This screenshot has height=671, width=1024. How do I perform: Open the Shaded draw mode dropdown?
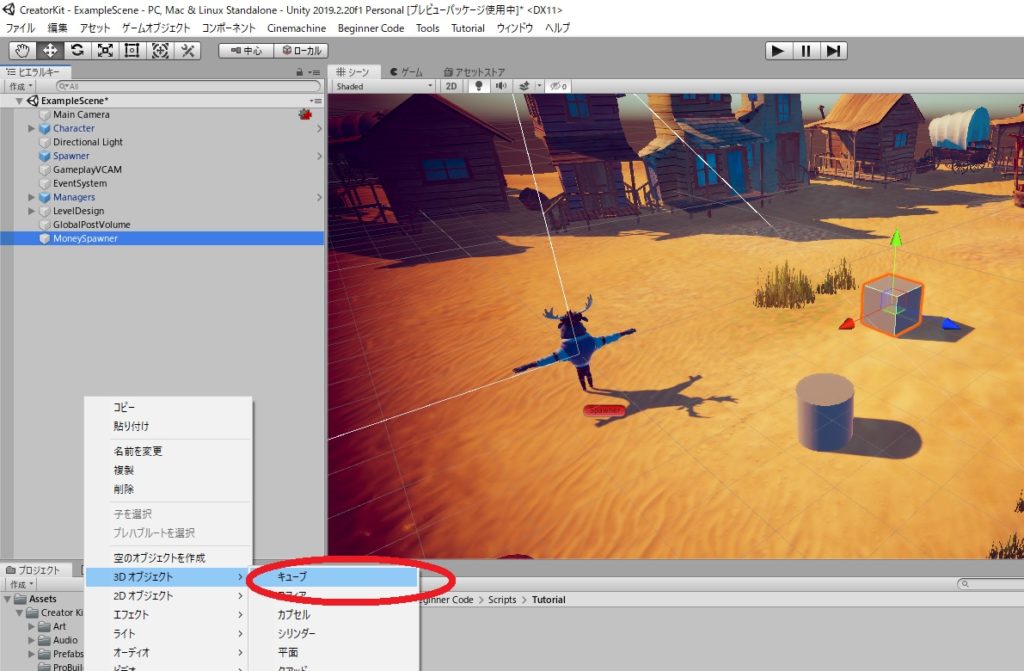point(383,86)
